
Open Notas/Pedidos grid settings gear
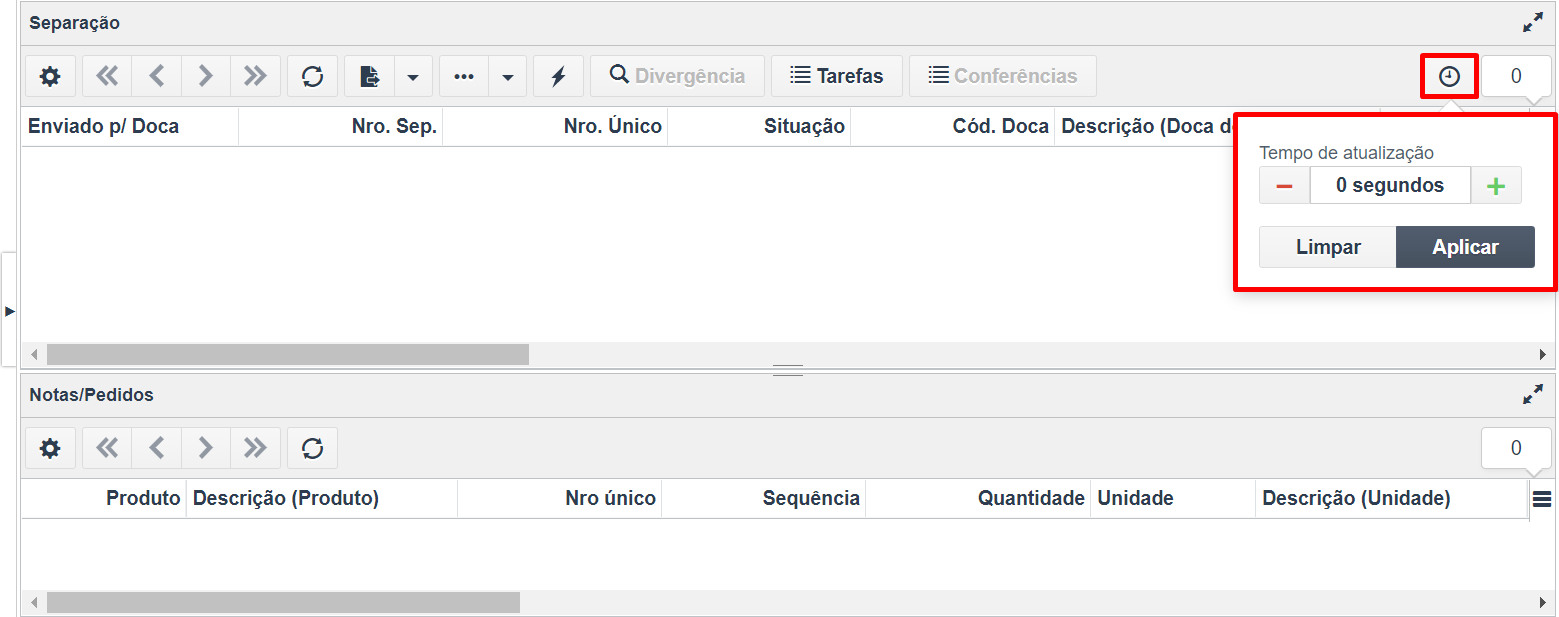point(50,448)
